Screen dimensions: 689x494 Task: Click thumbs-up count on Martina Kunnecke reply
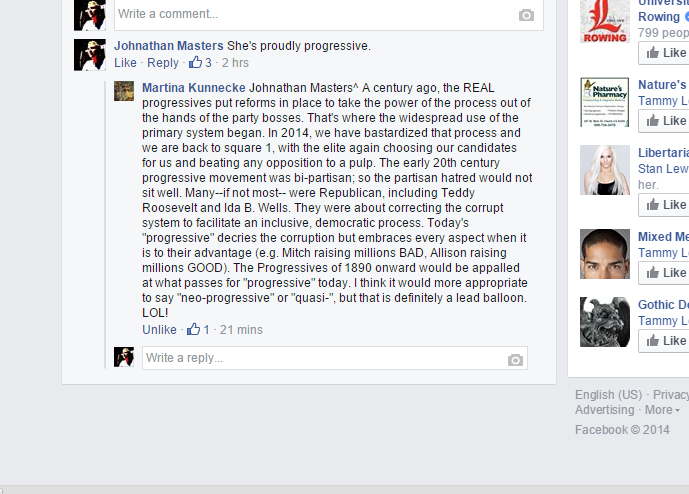click(x=198, y=330)
